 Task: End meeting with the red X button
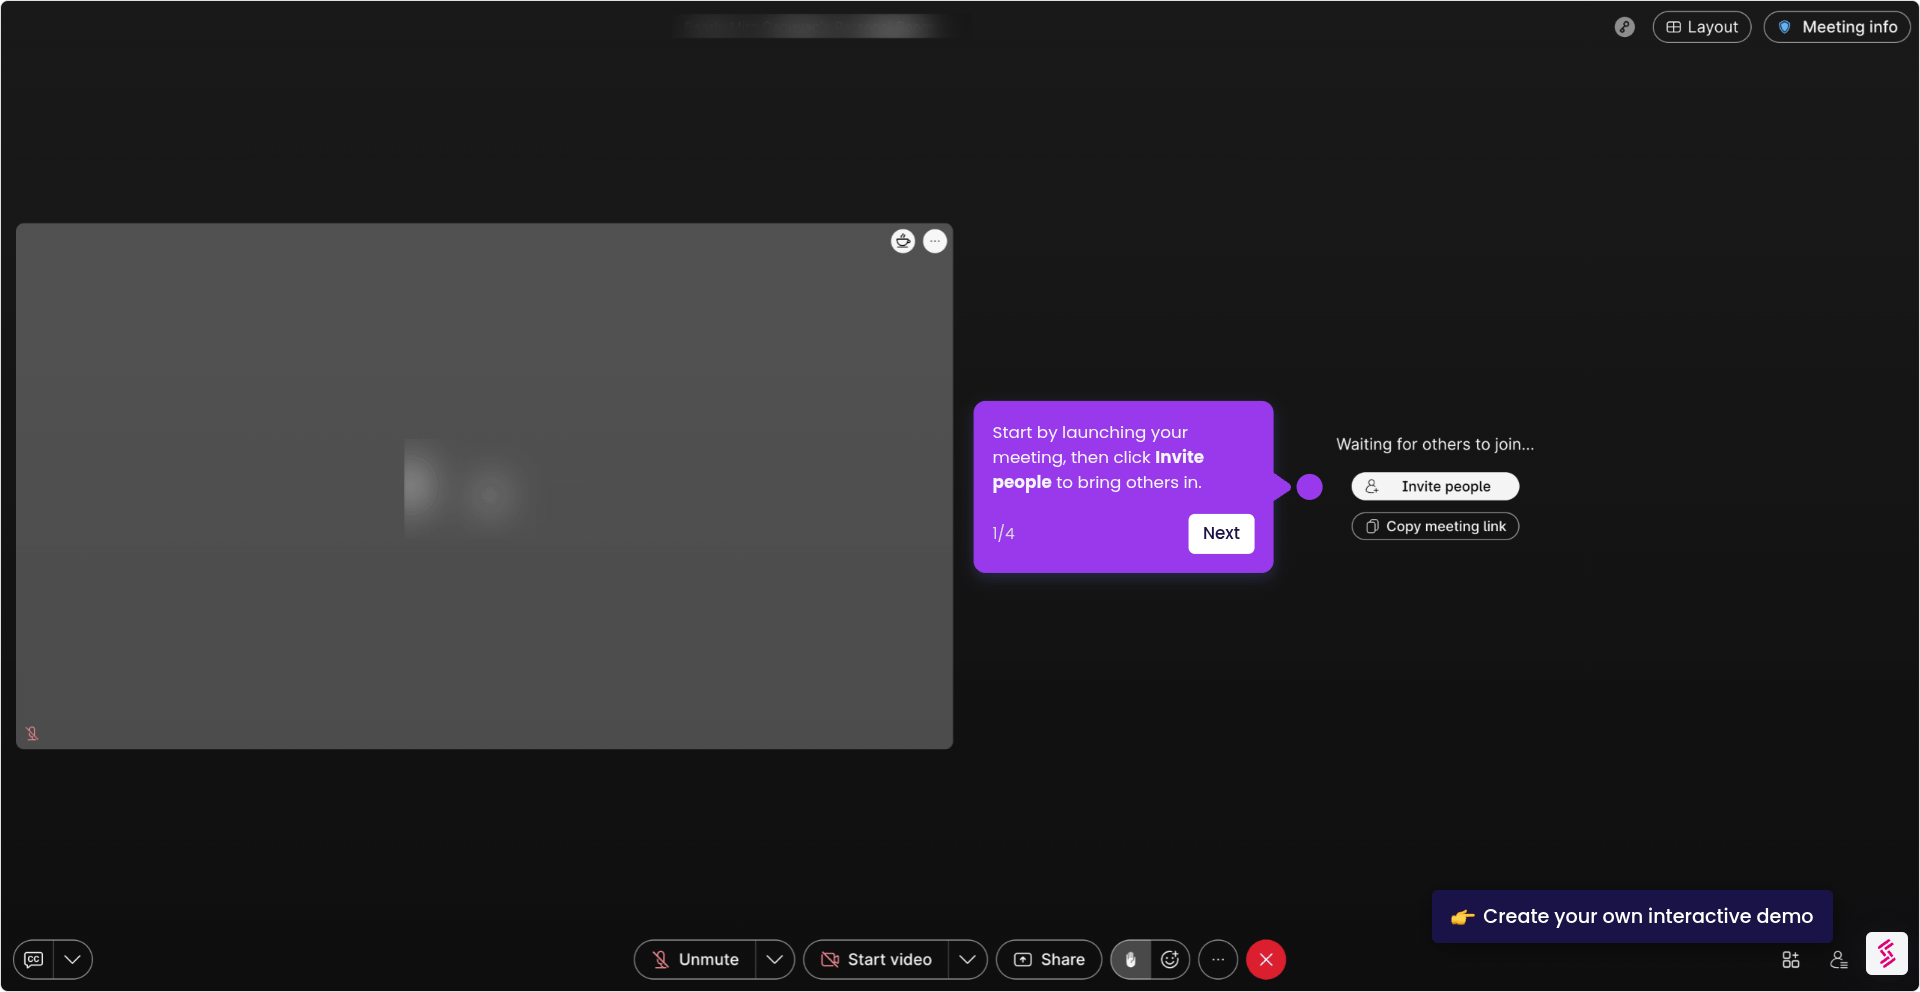point(1266,959)
